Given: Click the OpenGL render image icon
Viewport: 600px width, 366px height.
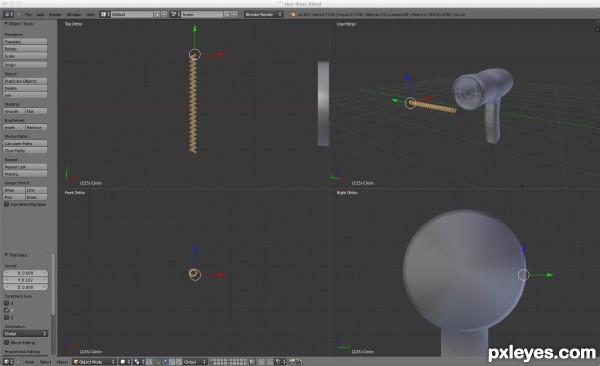Looking at the screenshot, I should pyautogui.click(x=292, y=361).
